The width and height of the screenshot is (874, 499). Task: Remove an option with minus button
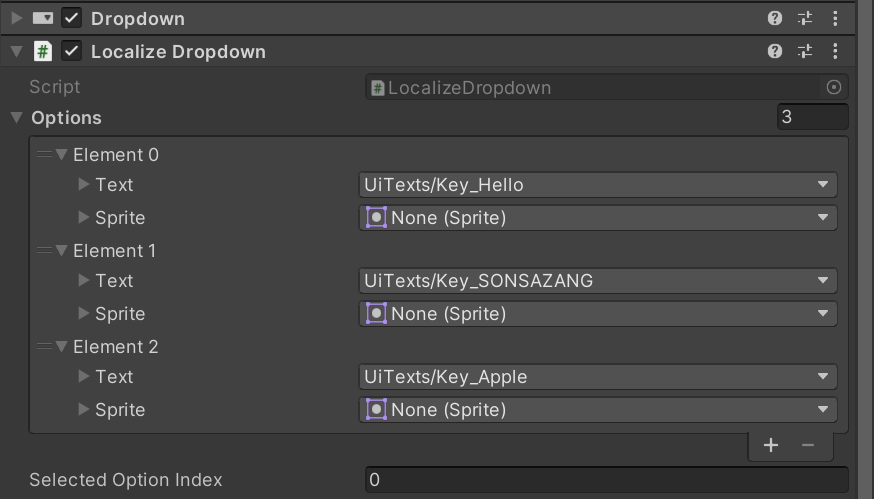(808, 445)
